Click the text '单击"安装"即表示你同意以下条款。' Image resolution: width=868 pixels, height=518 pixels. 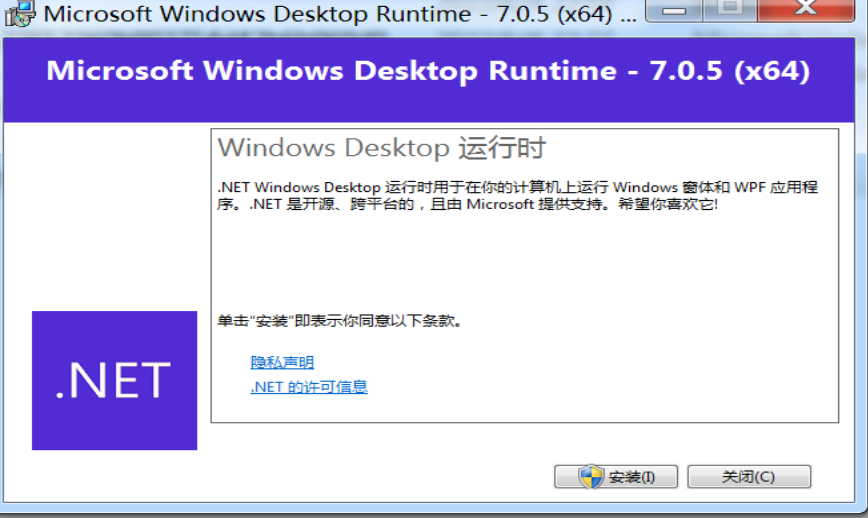click(339, 321)
